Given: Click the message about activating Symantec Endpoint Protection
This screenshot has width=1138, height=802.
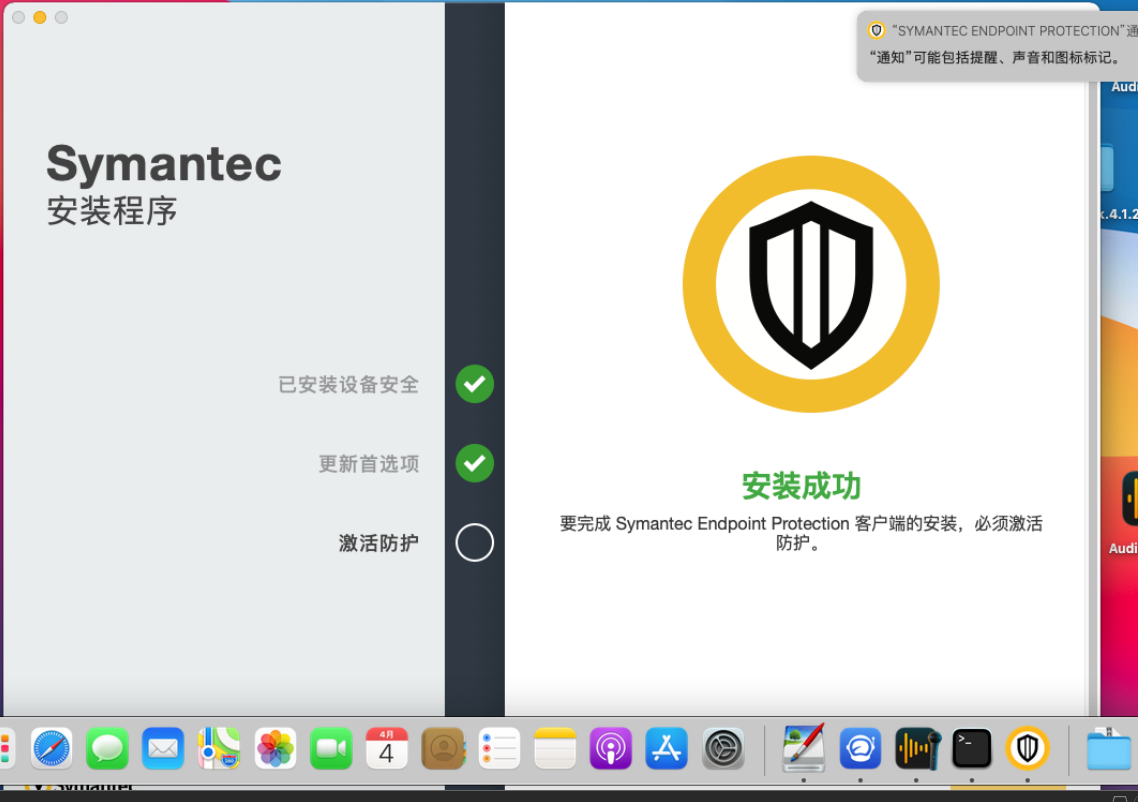Looking at the screenshot, I should tap(801, 533).
